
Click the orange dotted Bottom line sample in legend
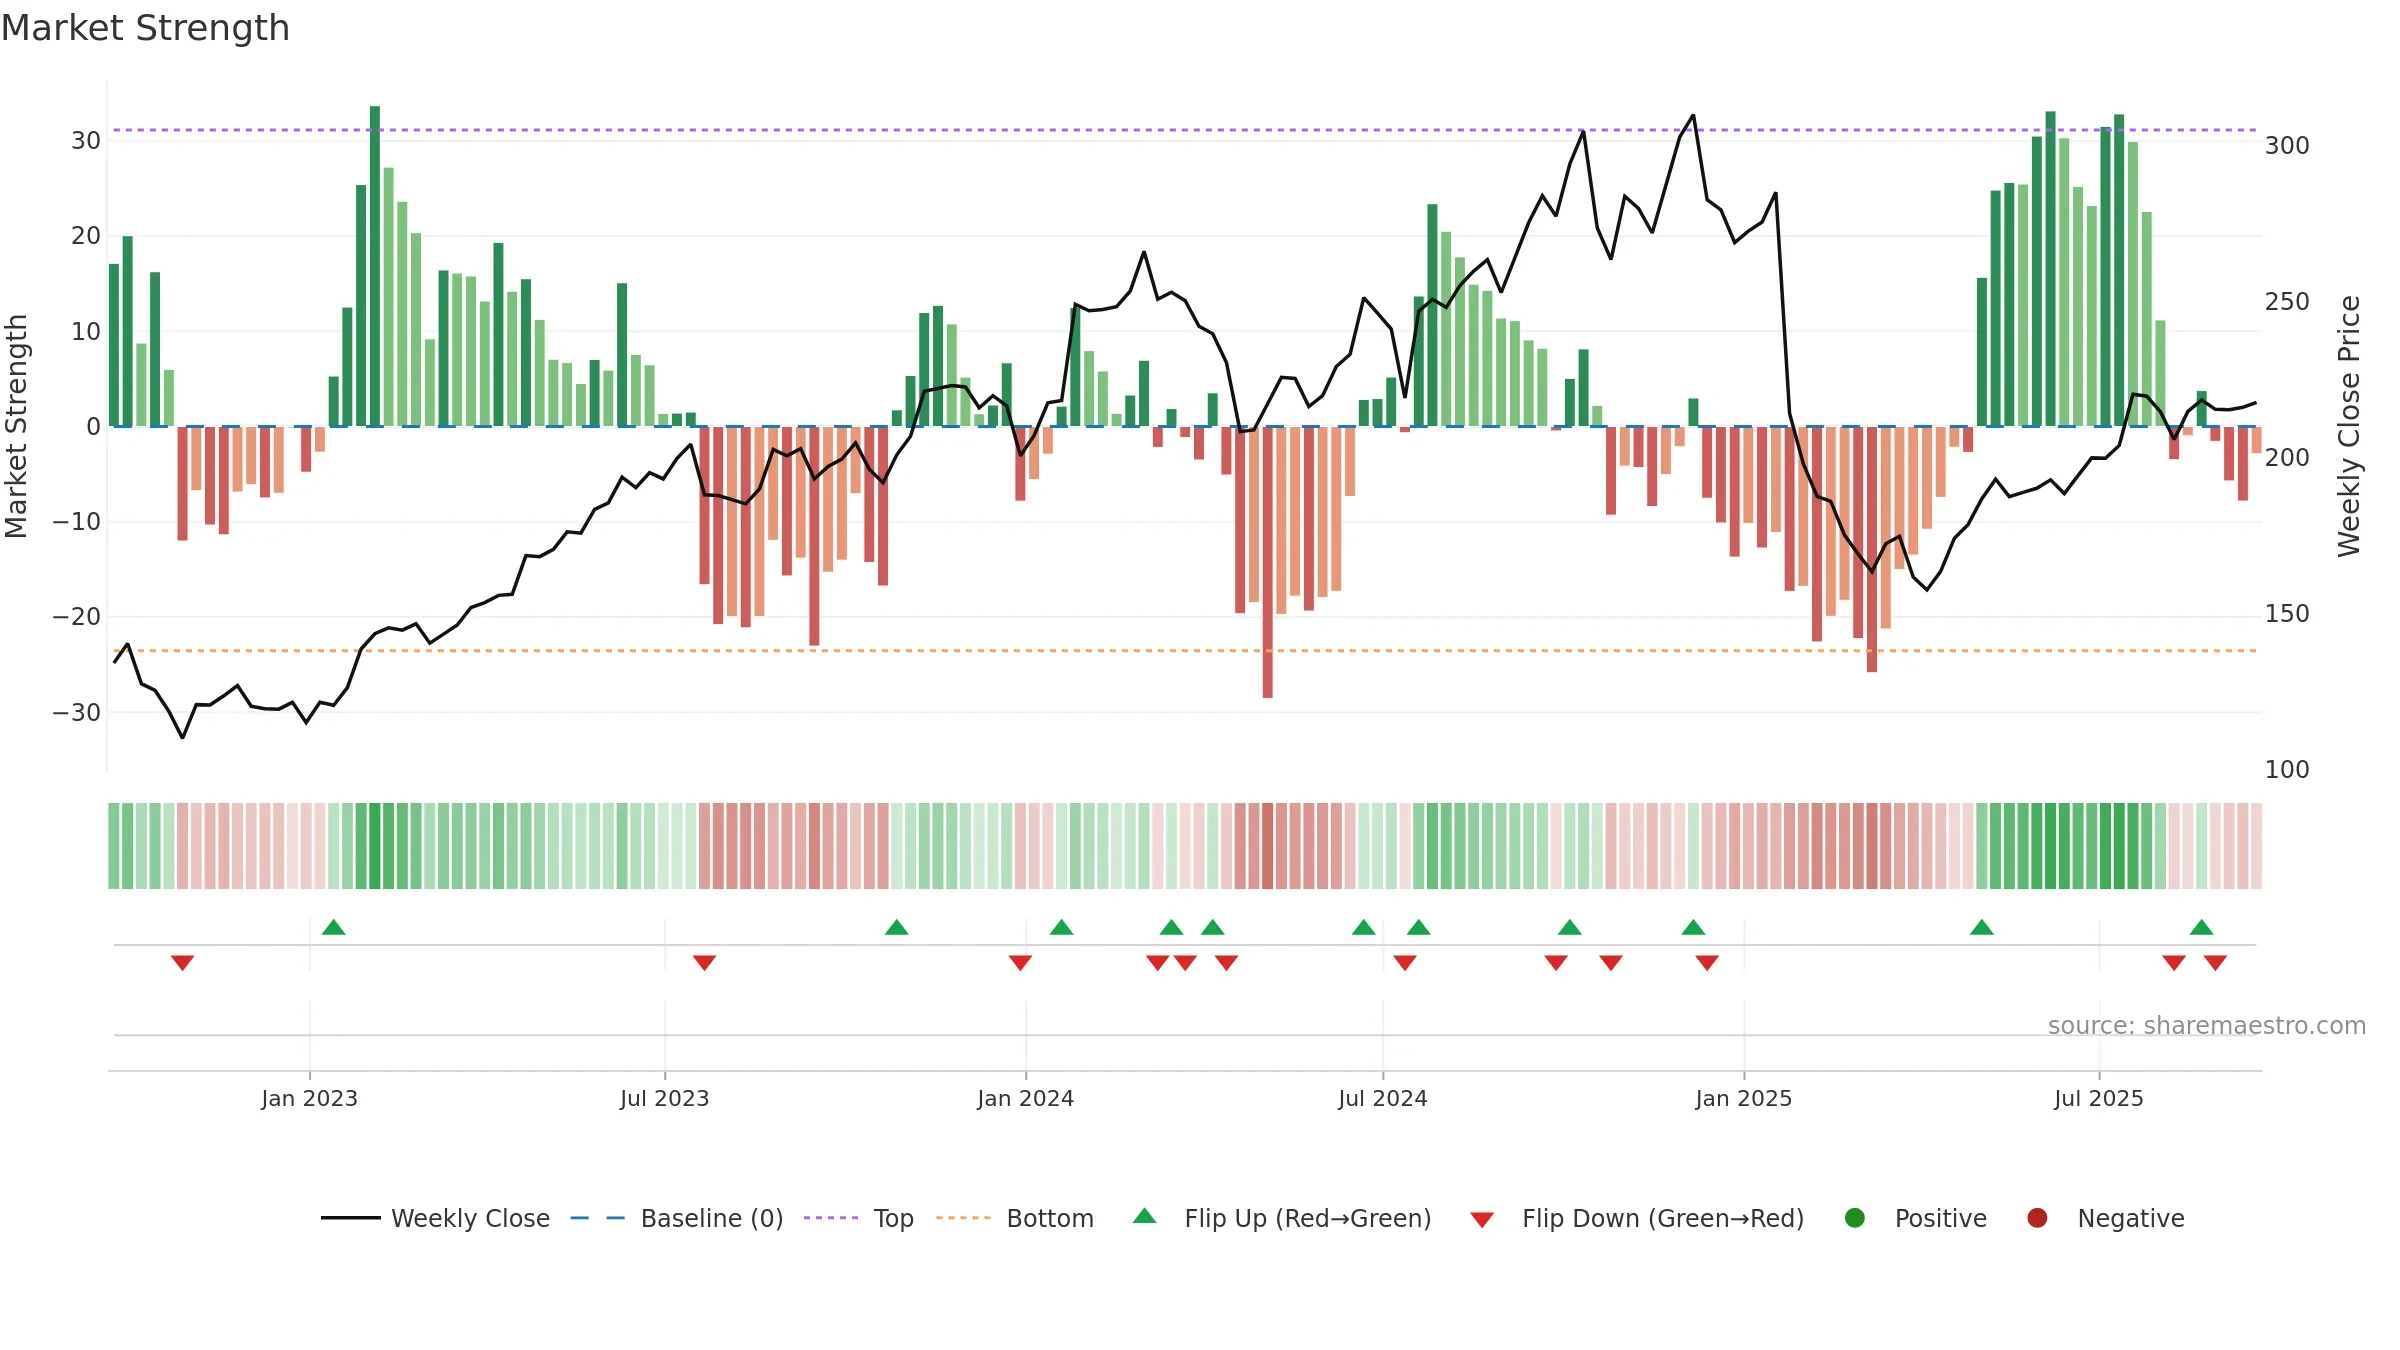pyautogui.click(x=964, y=1218)
